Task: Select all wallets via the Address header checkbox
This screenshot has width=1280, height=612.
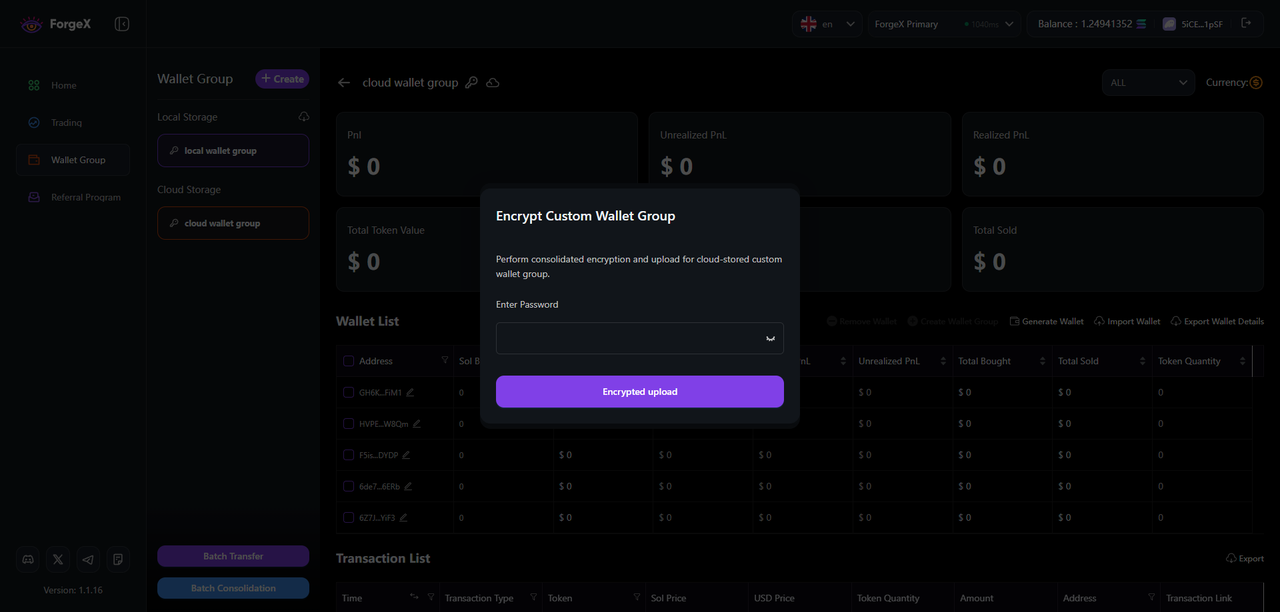Action: pos(349,361)
